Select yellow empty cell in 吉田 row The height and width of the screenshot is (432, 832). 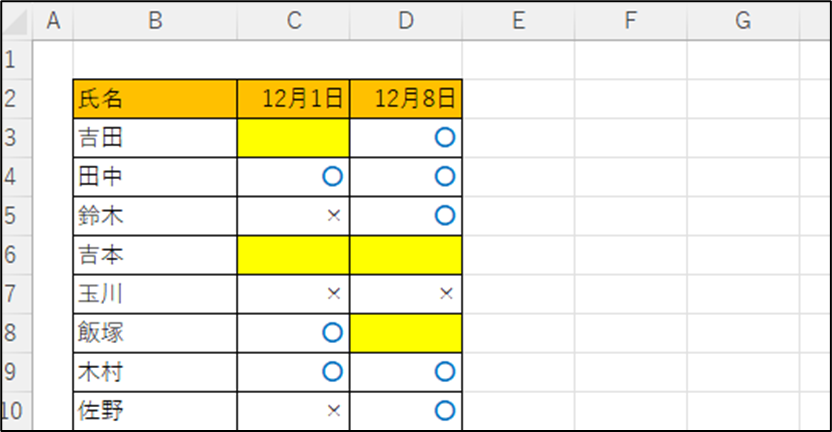pos(293,138)
